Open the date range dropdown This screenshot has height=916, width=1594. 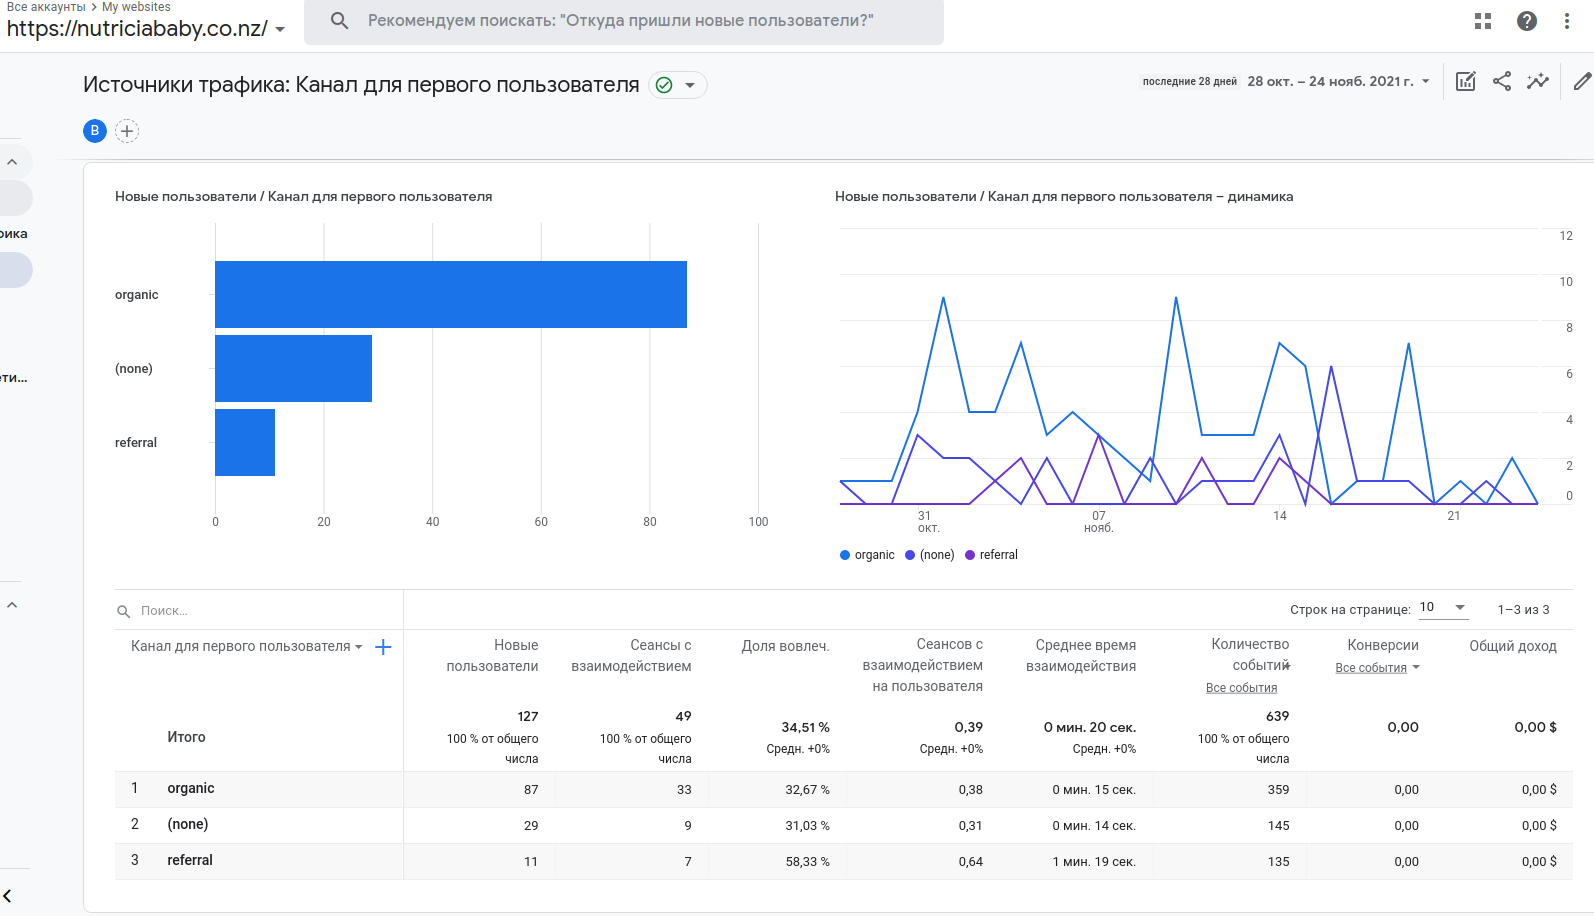1337,82
